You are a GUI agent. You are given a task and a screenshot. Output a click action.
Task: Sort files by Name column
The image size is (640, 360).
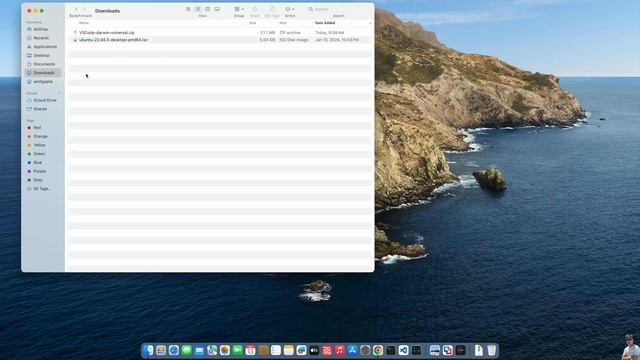click(x=84, y=23)
